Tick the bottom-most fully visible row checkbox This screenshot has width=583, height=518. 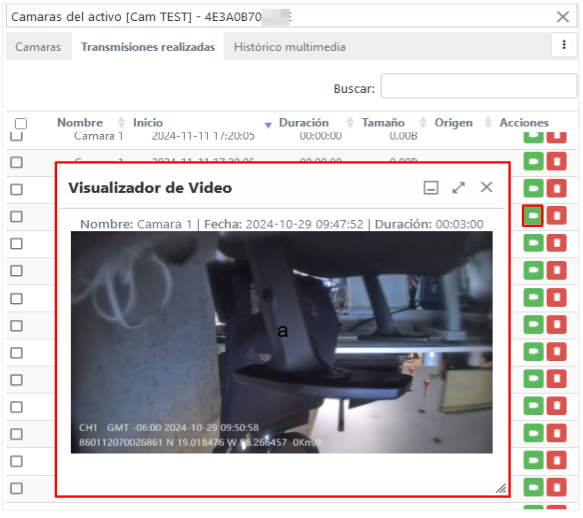(16, 488)
